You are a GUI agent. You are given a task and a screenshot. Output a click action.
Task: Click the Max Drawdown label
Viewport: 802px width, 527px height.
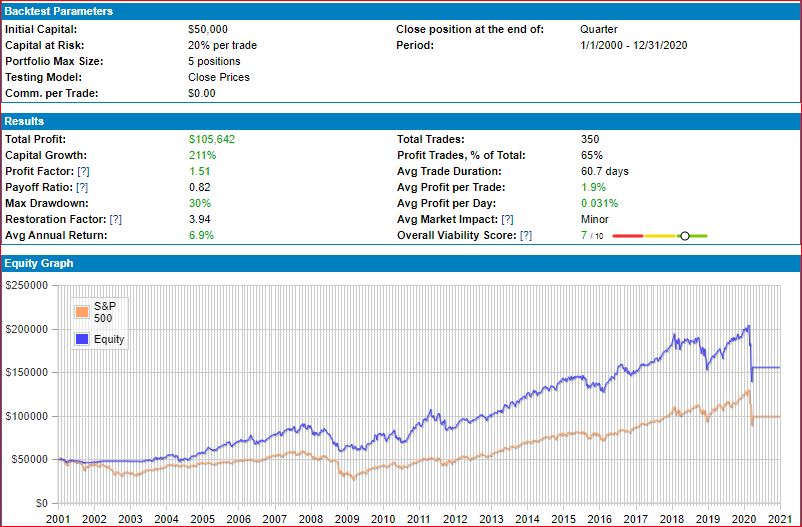(x=47, y=203)
